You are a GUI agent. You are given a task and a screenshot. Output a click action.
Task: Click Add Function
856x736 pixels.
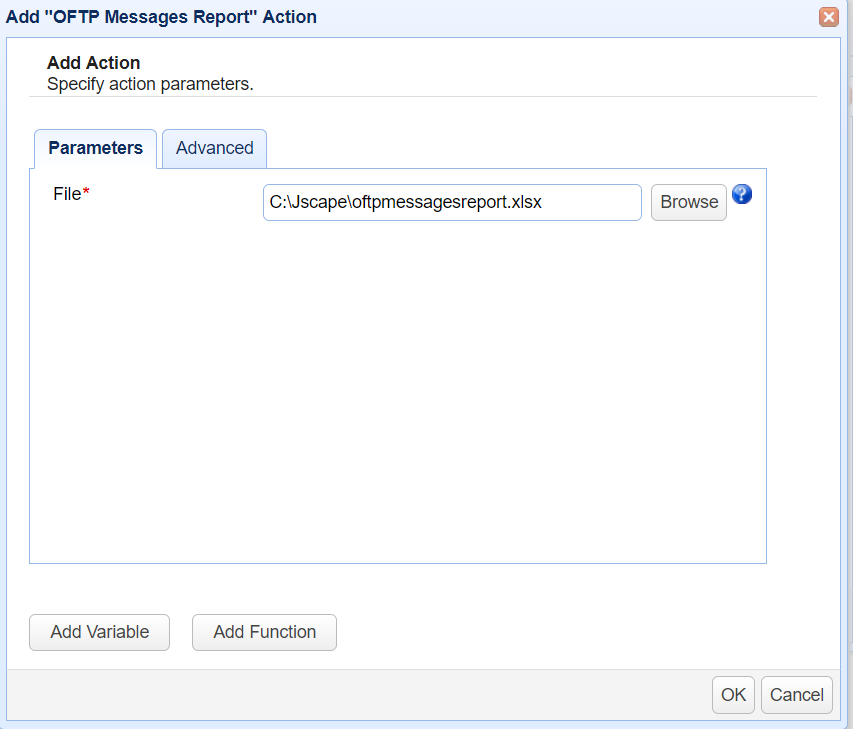pyautogui.click(x=263, y=632)
